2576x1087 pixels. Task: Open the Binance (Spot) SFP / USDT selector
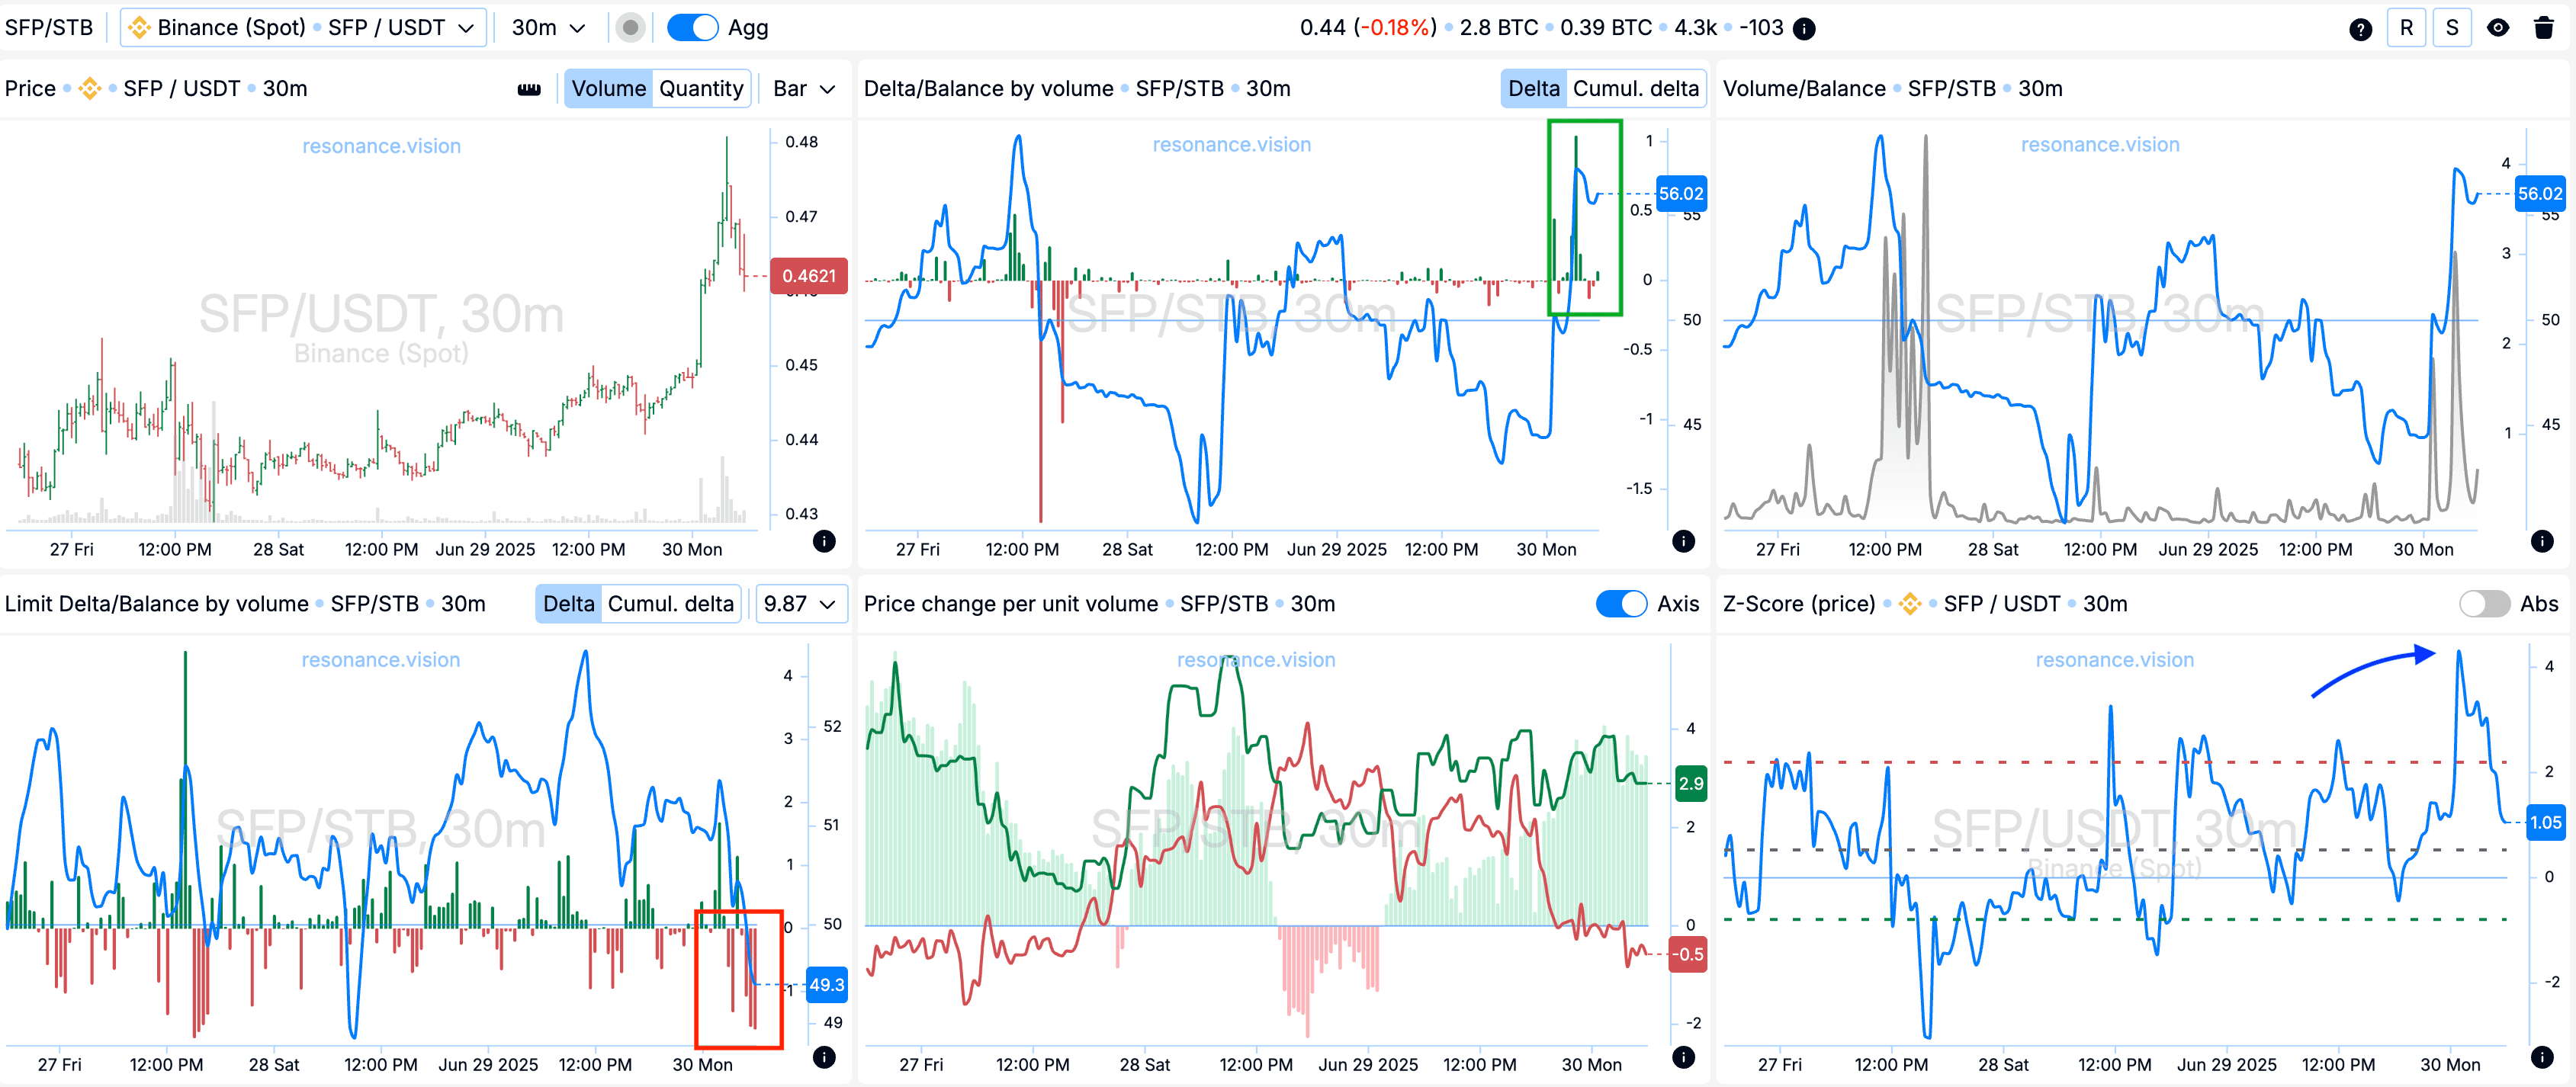pyautogui.click(x=303, y=28)
